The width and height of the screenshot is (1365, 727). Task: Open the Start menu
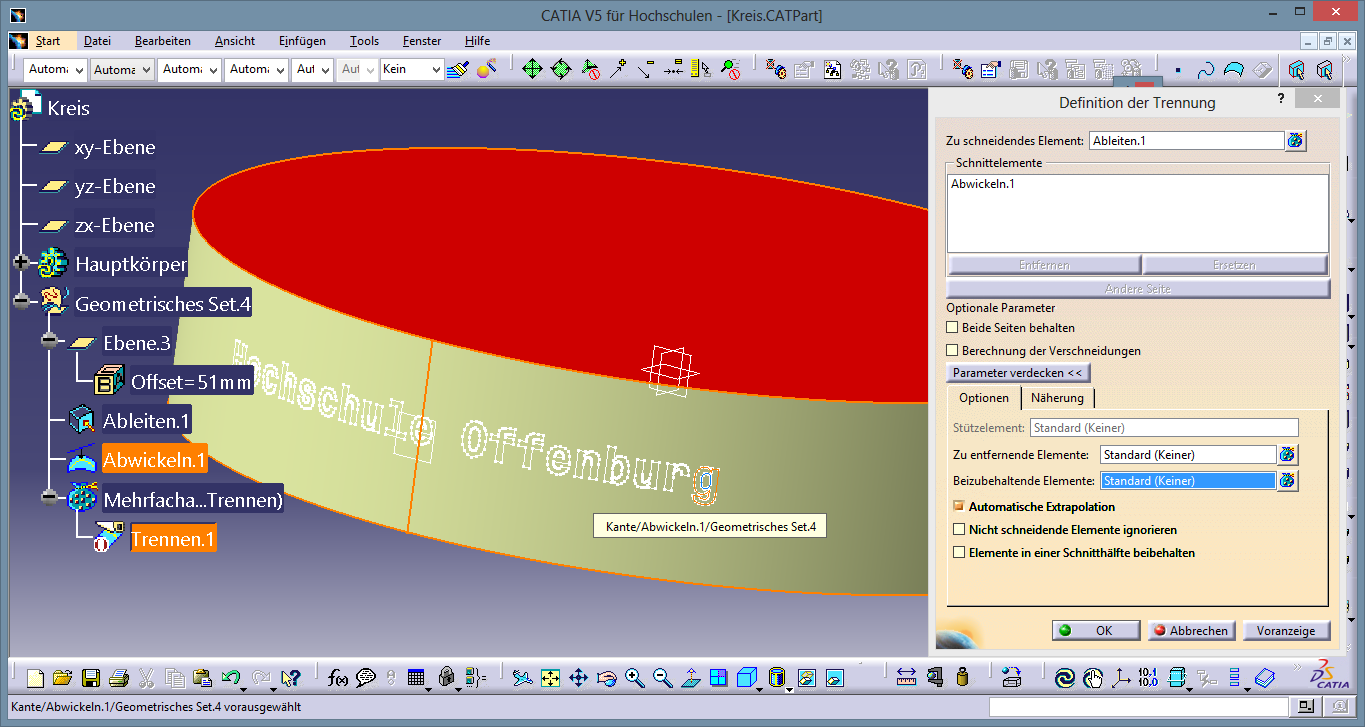[47, 41]
